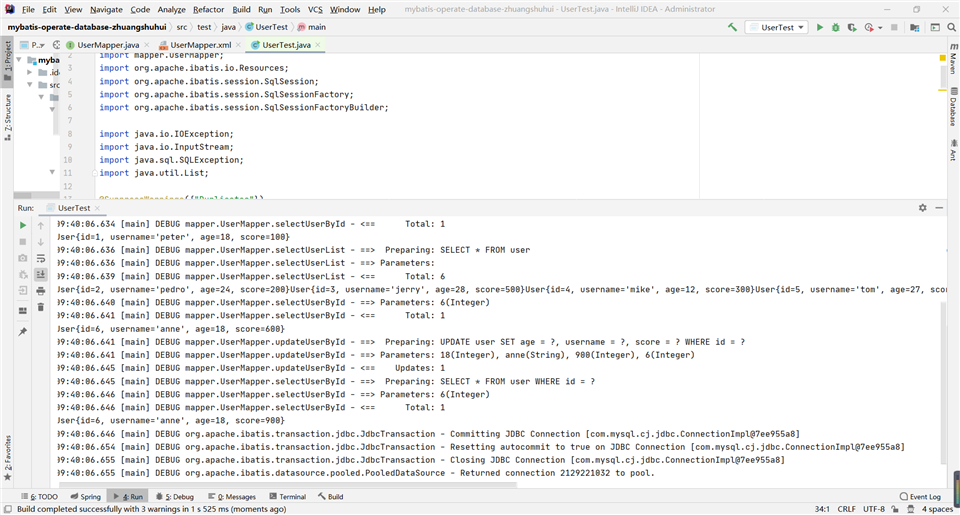Open the Ant side panel

pyautogui.click(x=954, y=150)
